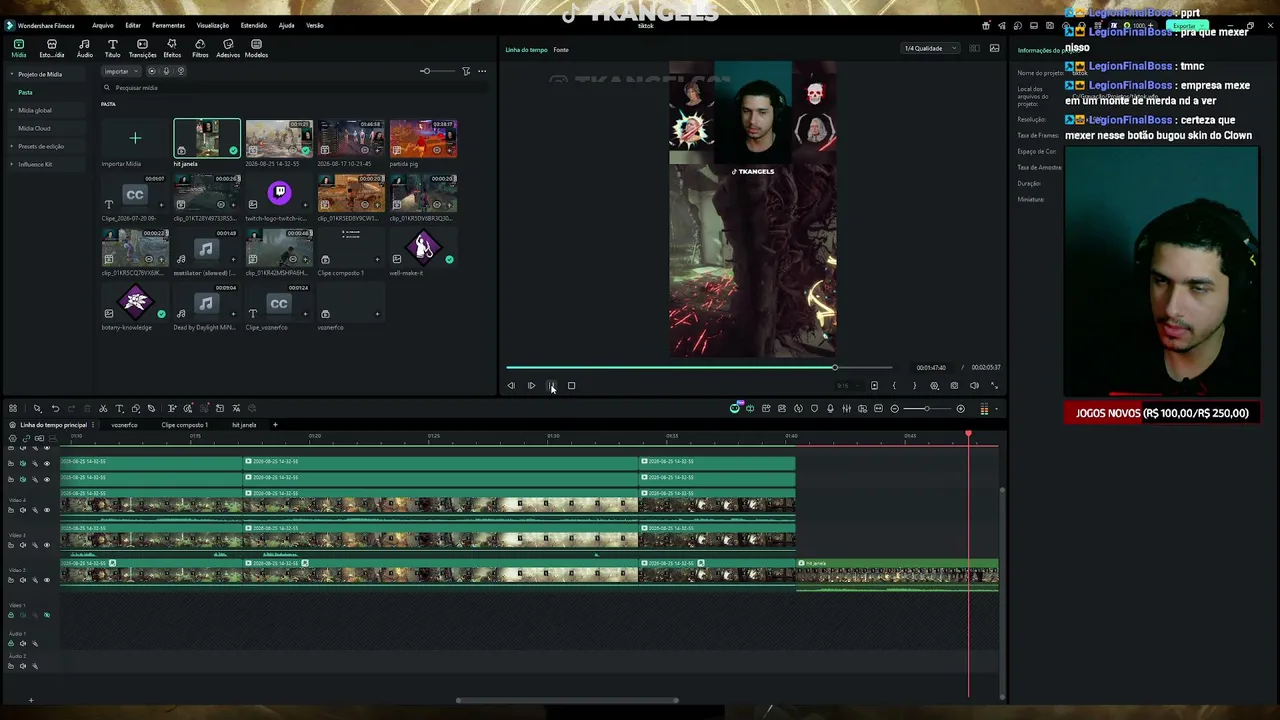Image resolution: width=1280 pixels, height=720 pixels.
Task: Click the mark-out right brace icon
Action: tap(914, 386)
